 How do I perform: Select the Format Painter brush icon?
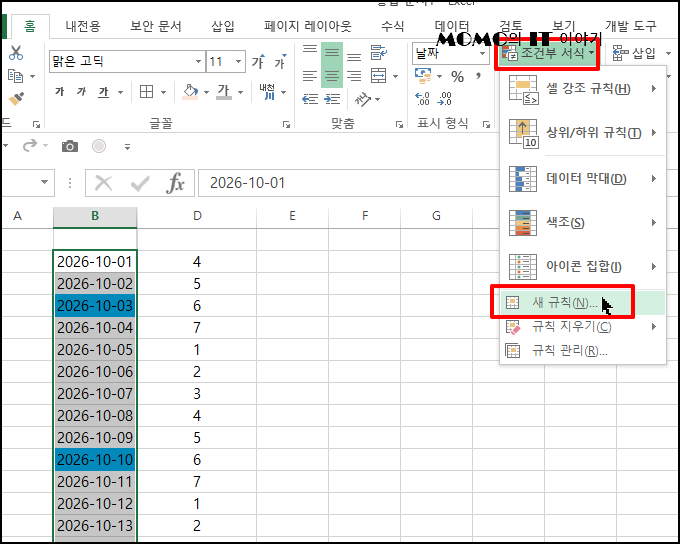click(x=16, y=99)
